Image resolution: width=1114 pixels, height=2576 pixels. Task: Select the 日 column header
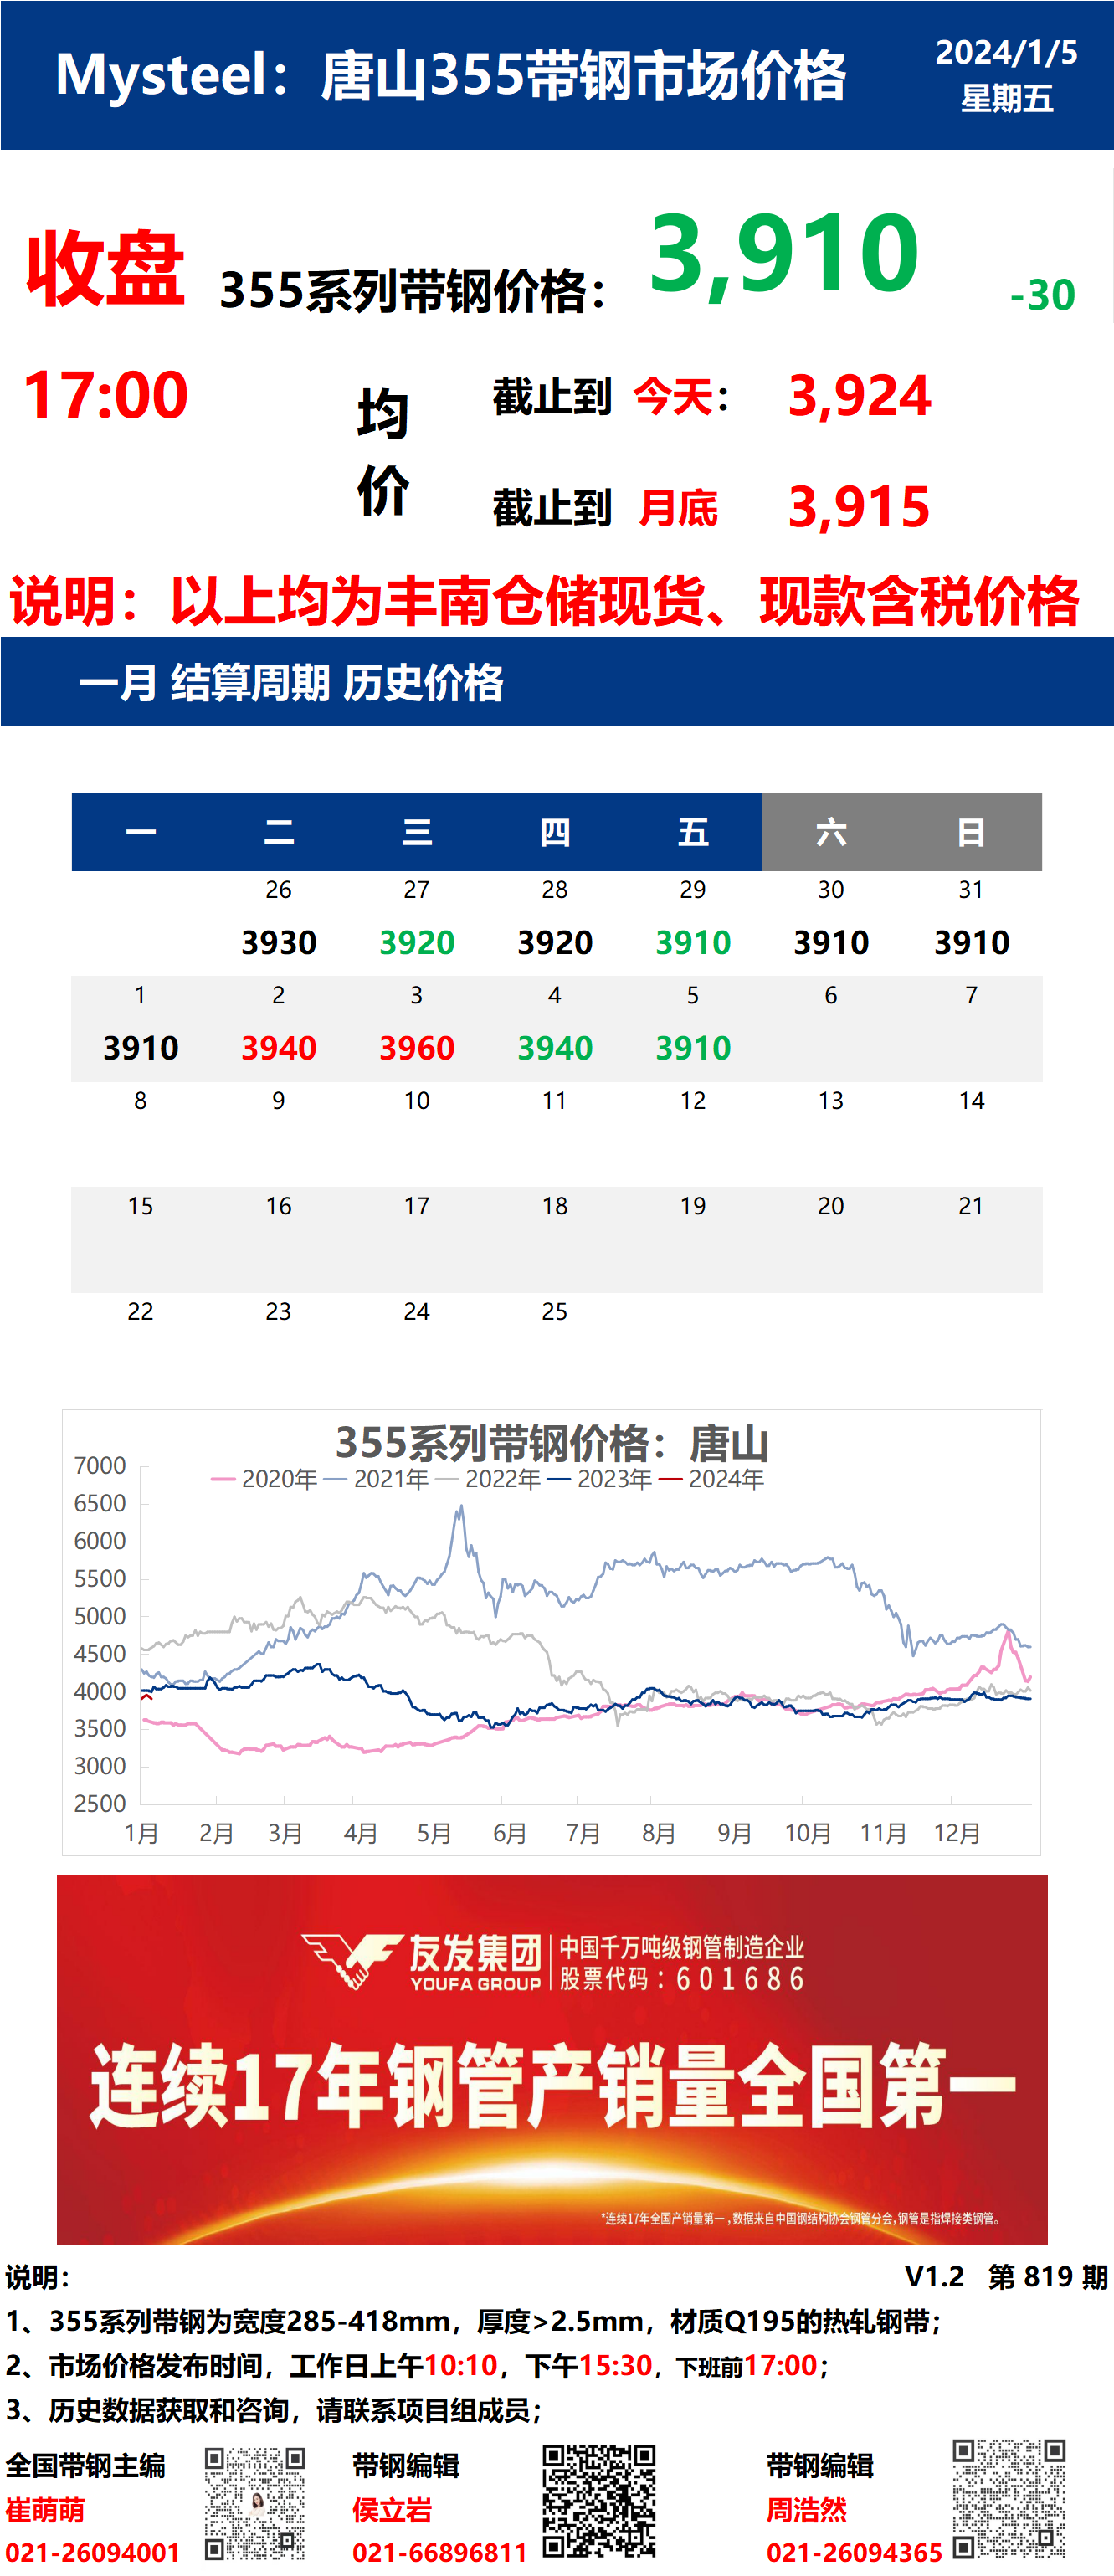971,832
